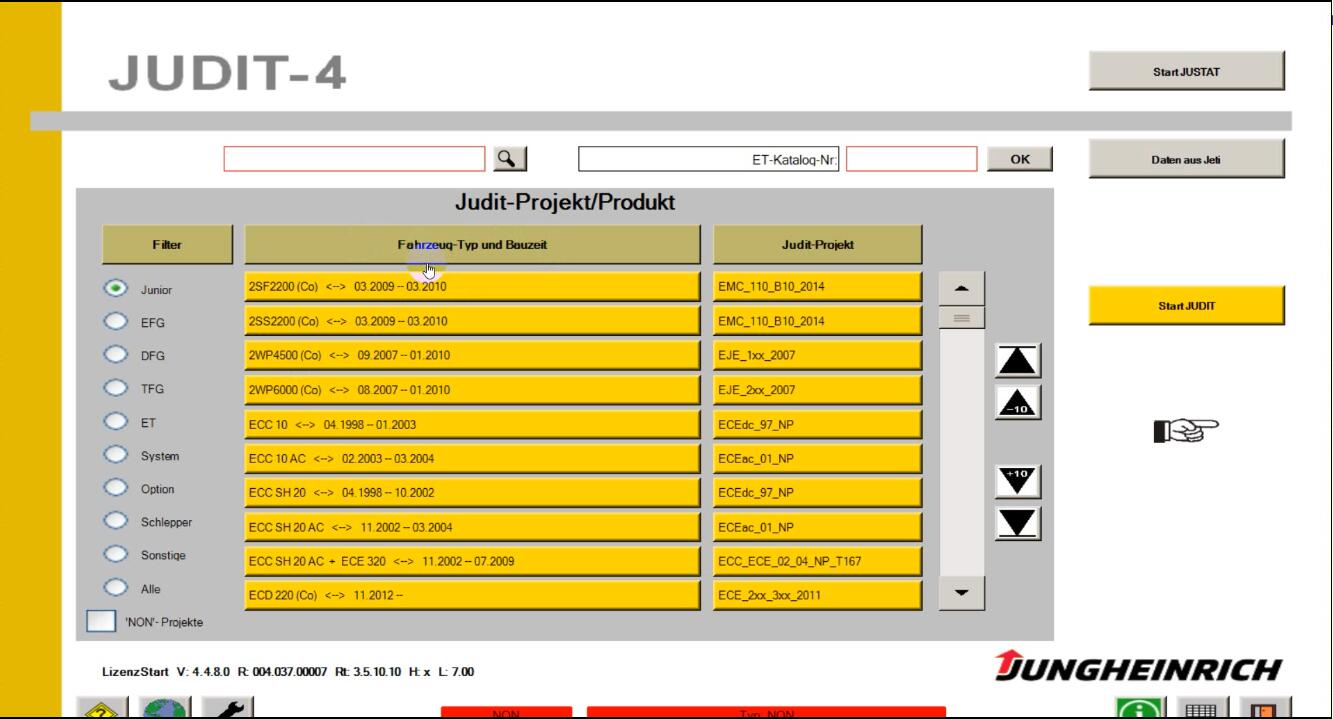Click the scrollbar down arrow
The width and height of the screenshot is (1333, 719).
pos(962,593)
